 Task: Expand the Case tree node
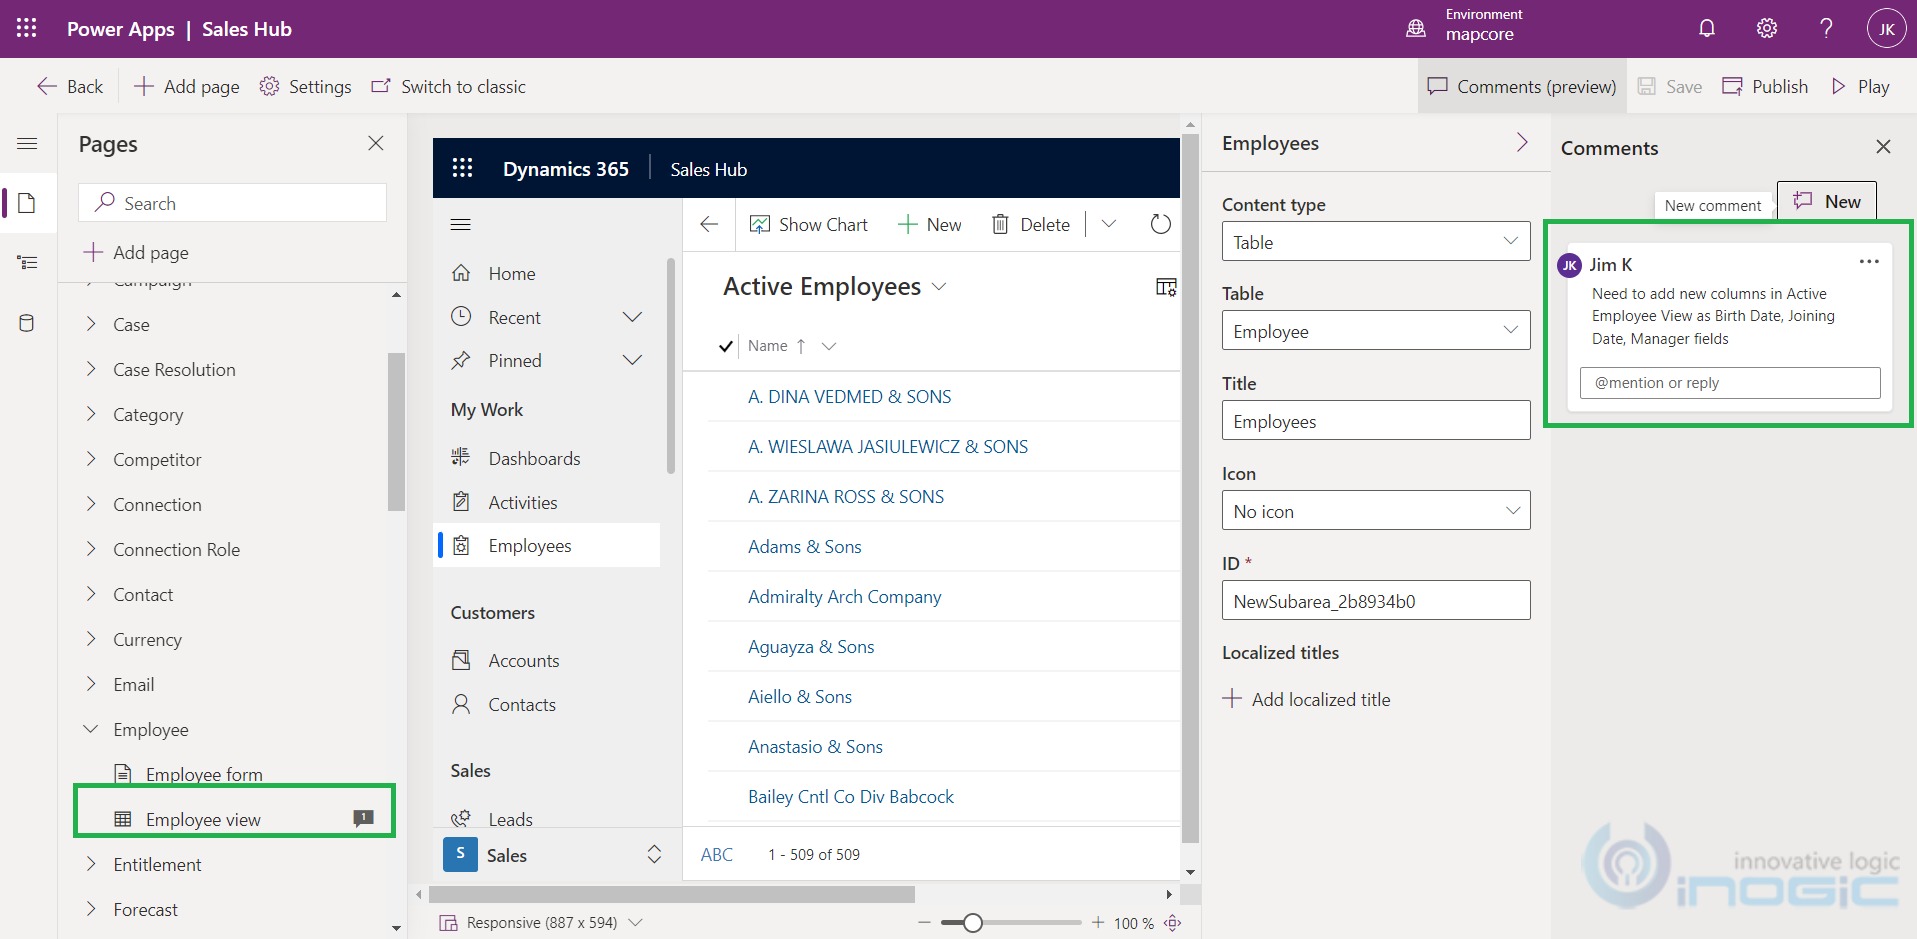91,324
